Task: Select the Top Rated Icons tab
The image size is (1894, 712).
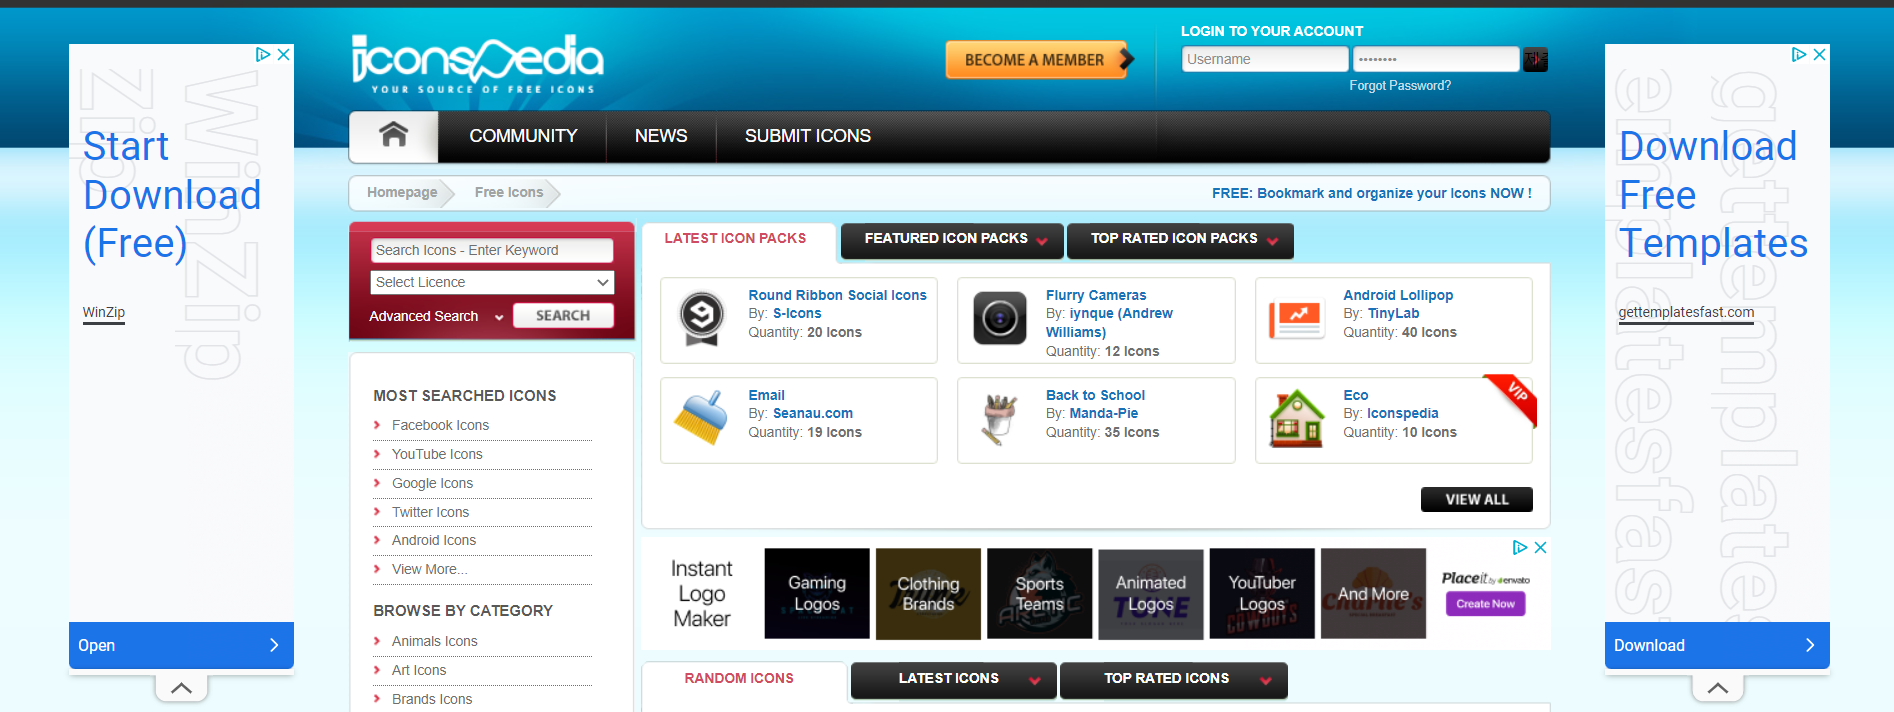Action: (1166, 678)
